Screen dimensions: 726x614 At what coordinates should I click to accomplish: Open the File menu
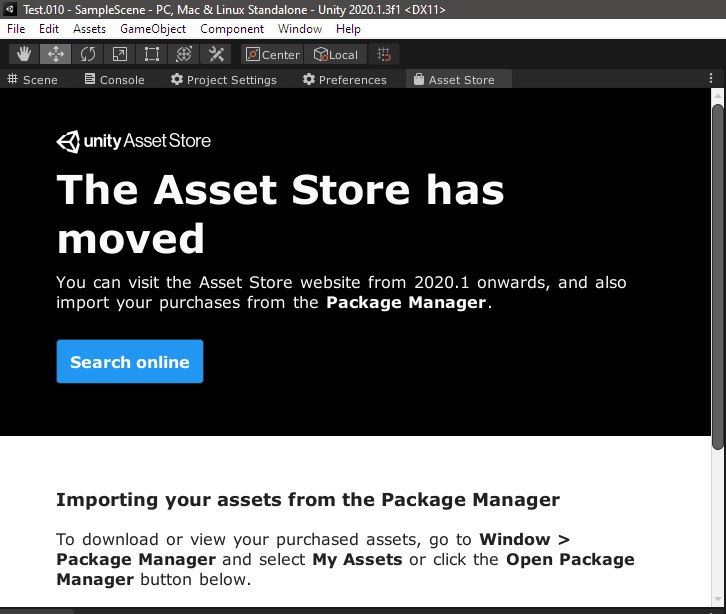pos(16,29)
